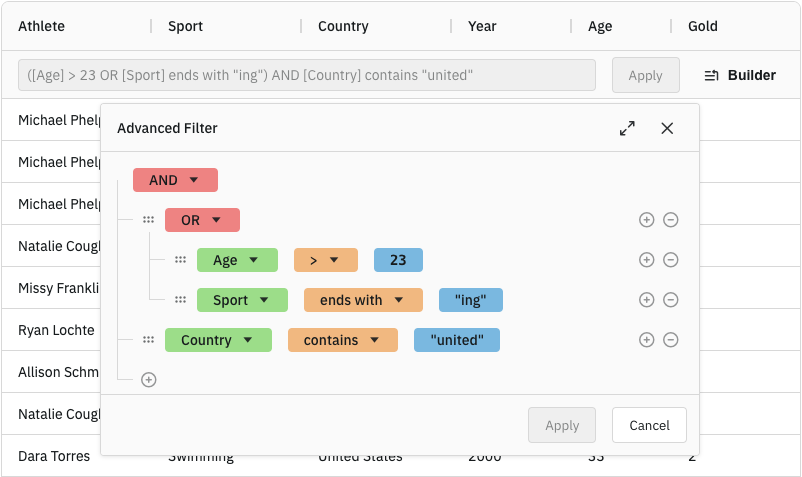Open the 'contains' operator dropdown

(x=342, y=340)
